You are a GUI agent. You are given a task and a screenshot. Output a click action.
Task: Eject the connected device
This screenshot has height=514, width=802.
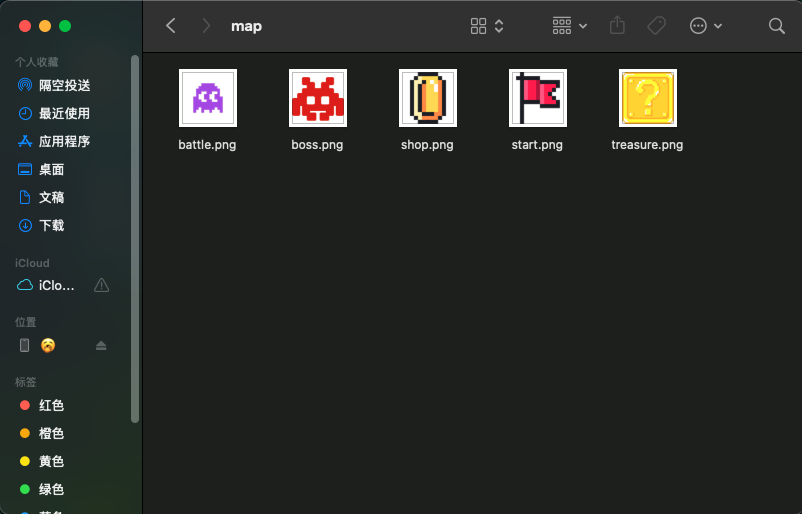coord(101,345)
